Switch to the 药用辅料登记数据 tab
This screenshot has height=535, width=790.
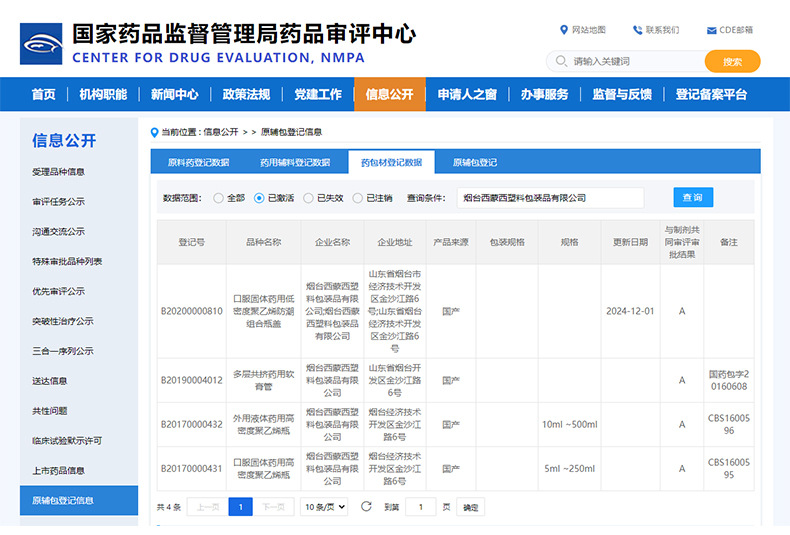coord(295,162)
